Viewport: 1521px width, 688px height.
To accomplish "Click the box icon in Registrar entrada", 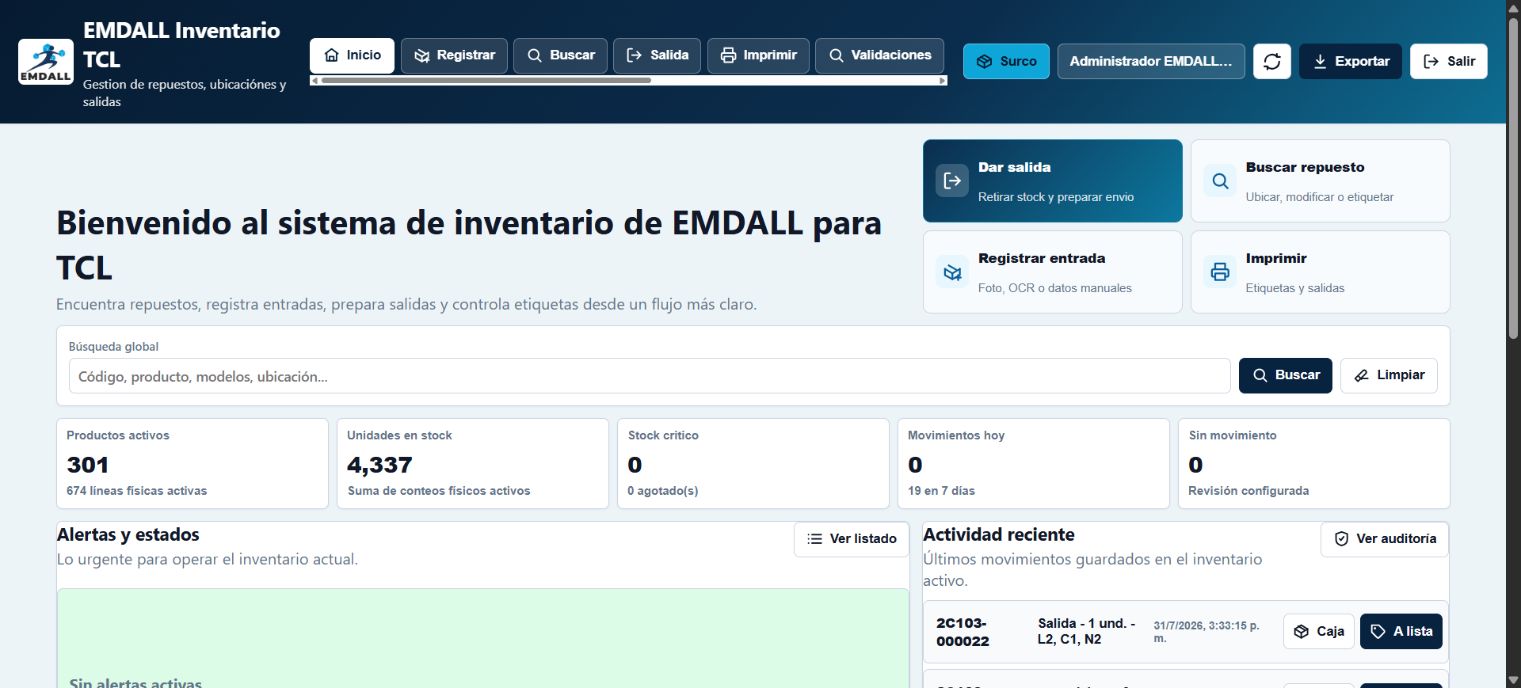I will (x=952, y=272).
